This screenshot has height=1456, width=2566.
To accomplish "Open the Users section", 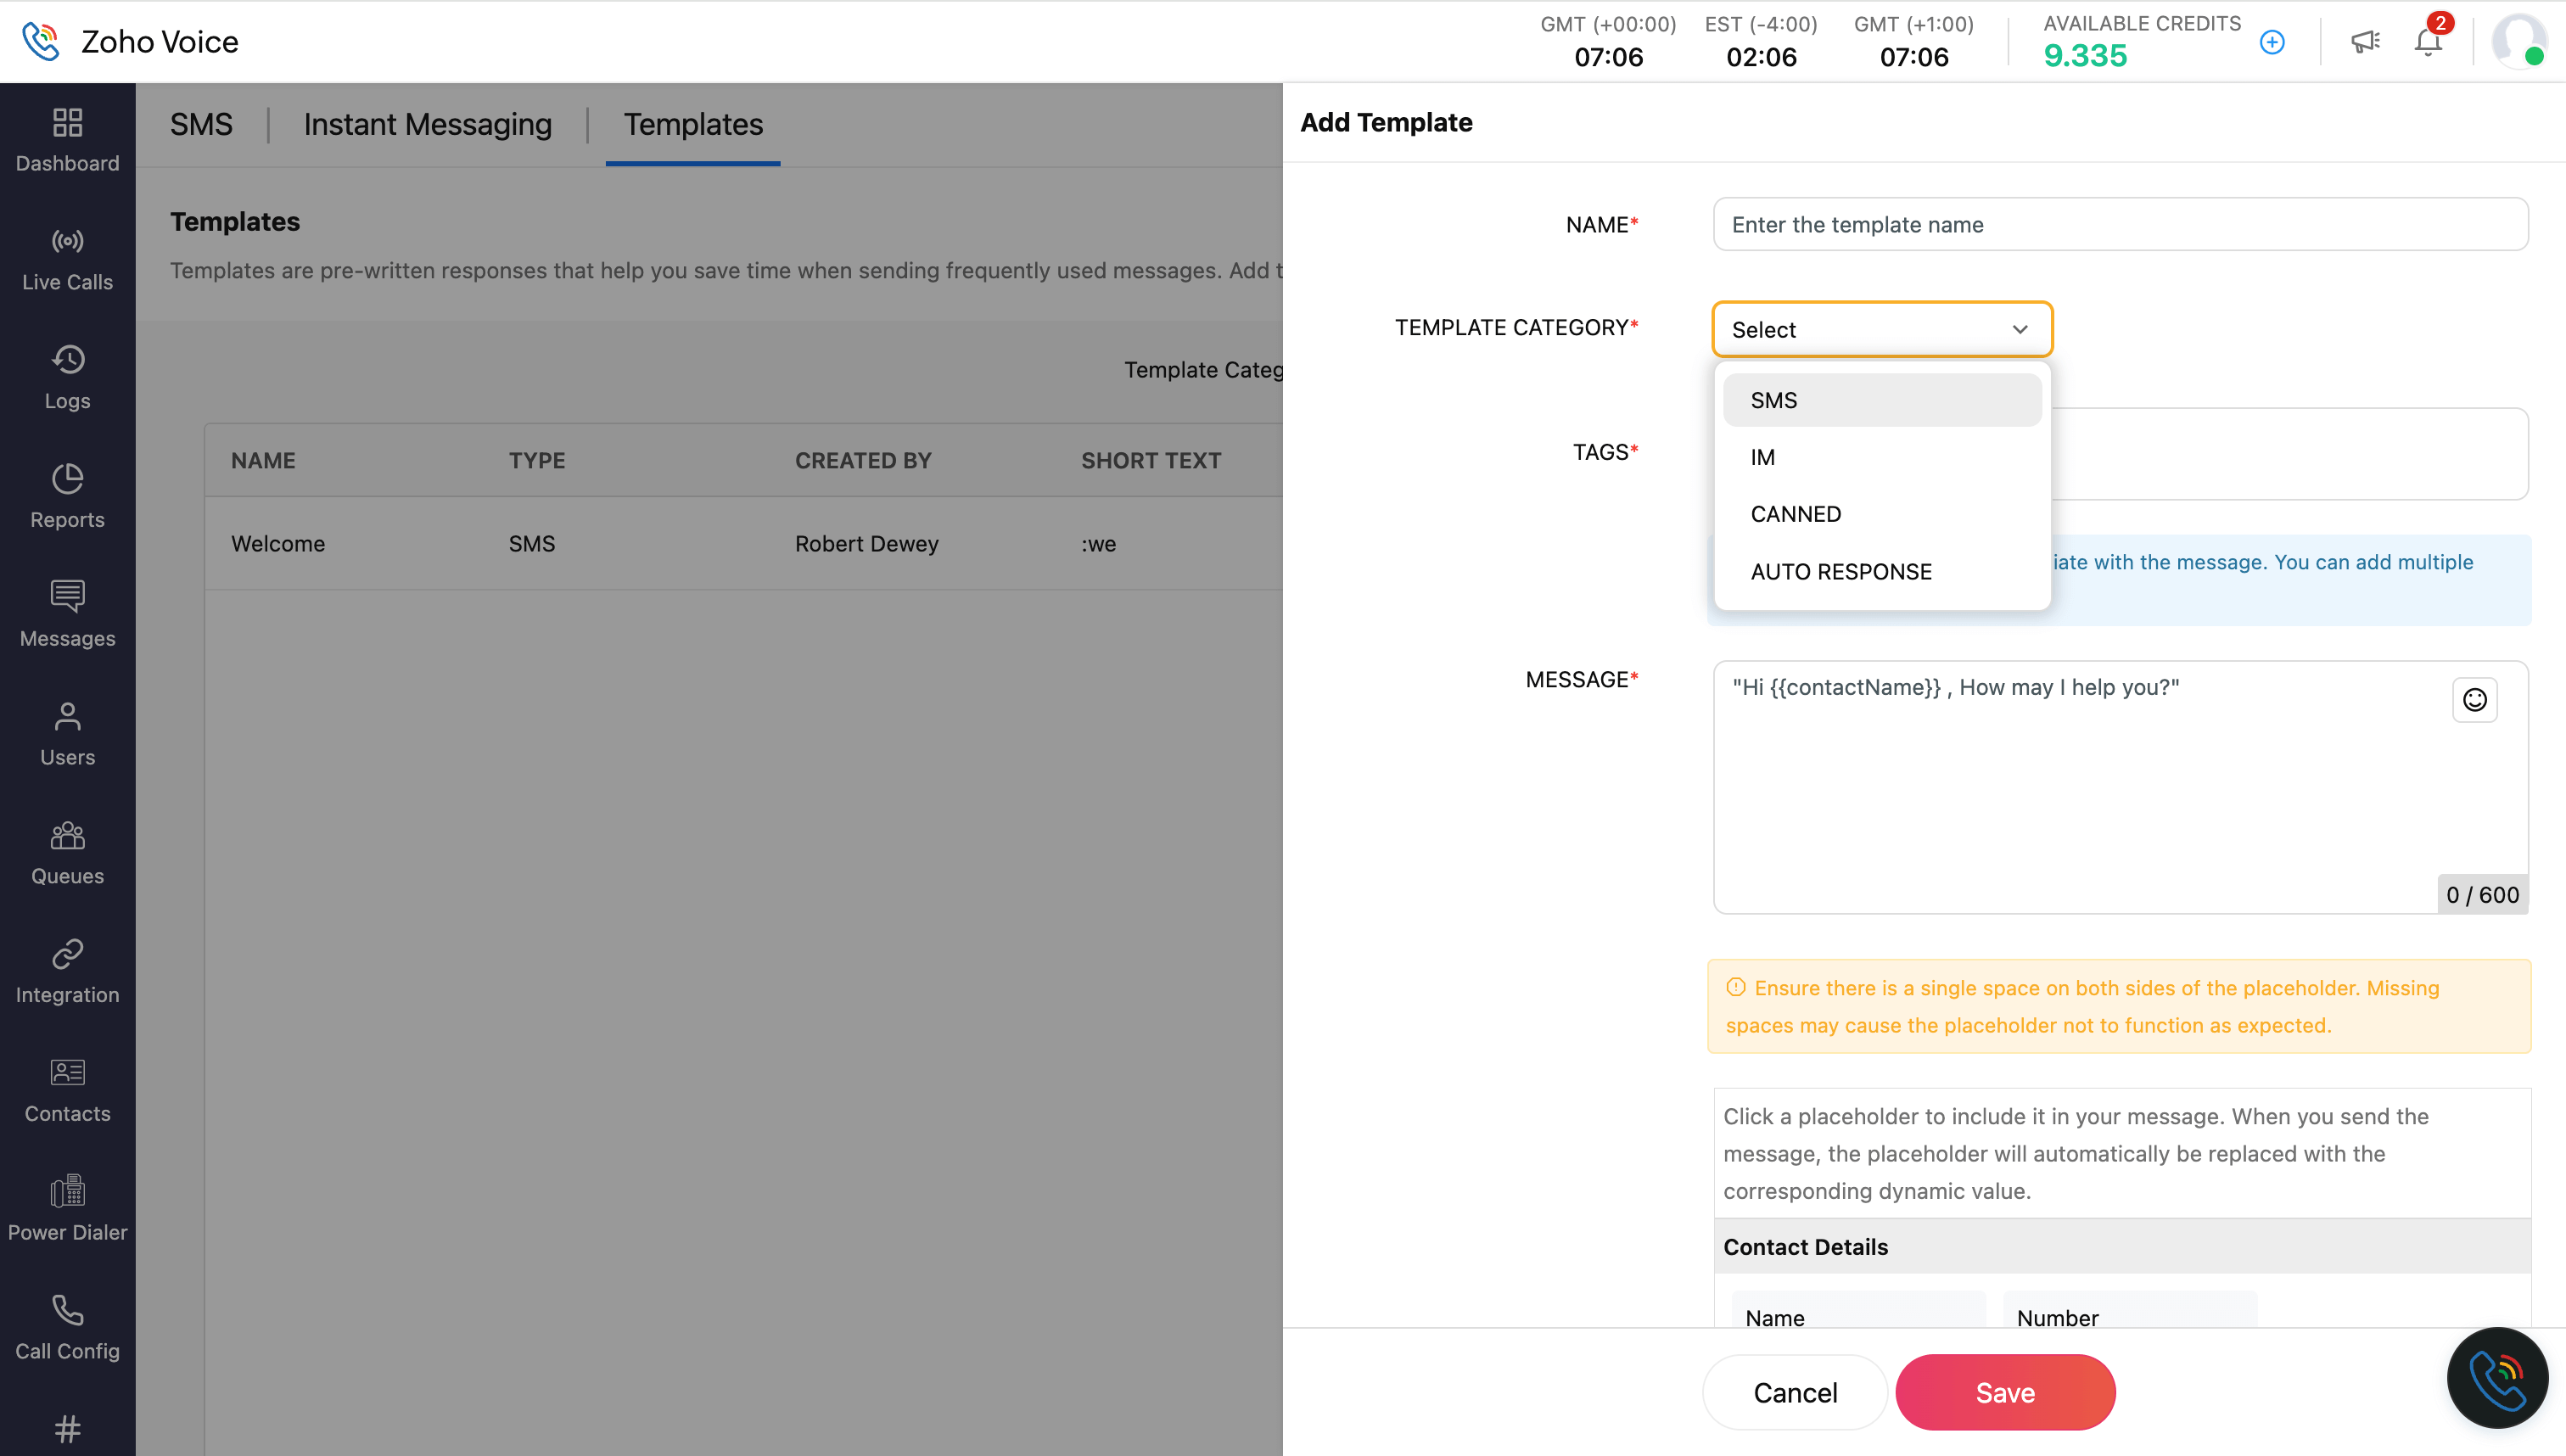I will point(67,733).
